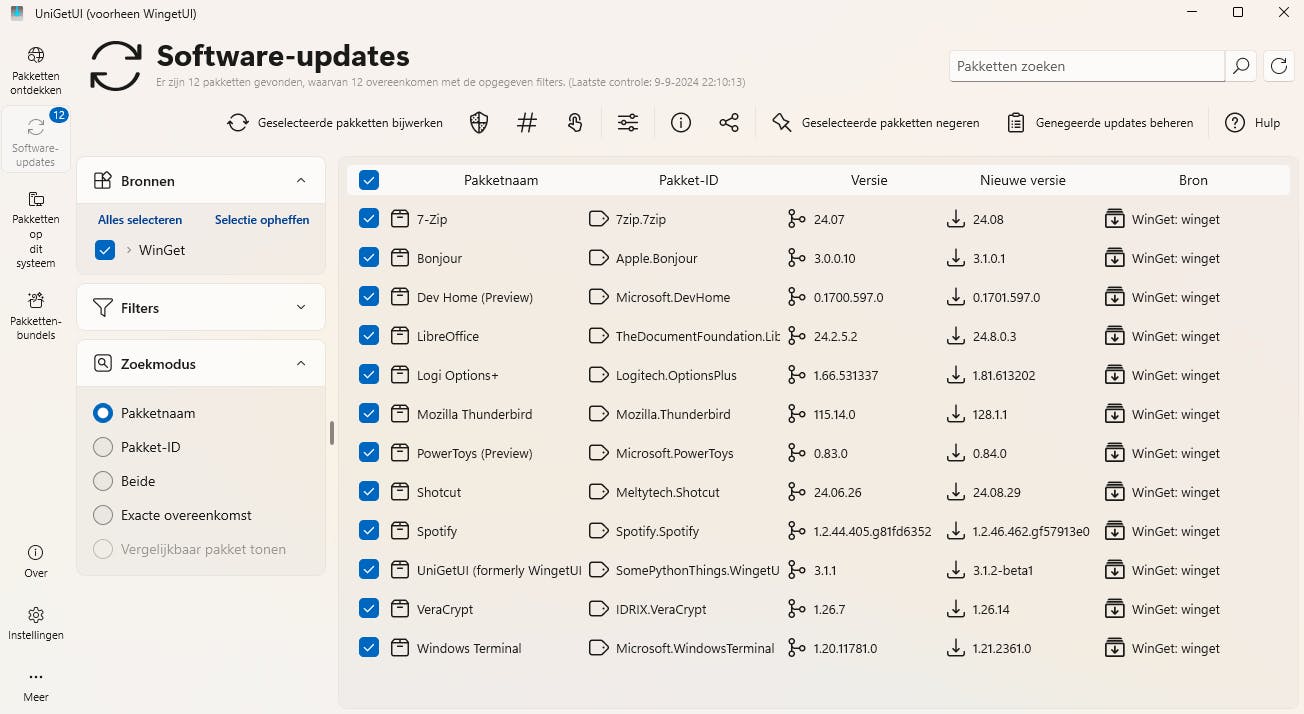Open Pakkettenbundels sidebar item

[36, 315]
